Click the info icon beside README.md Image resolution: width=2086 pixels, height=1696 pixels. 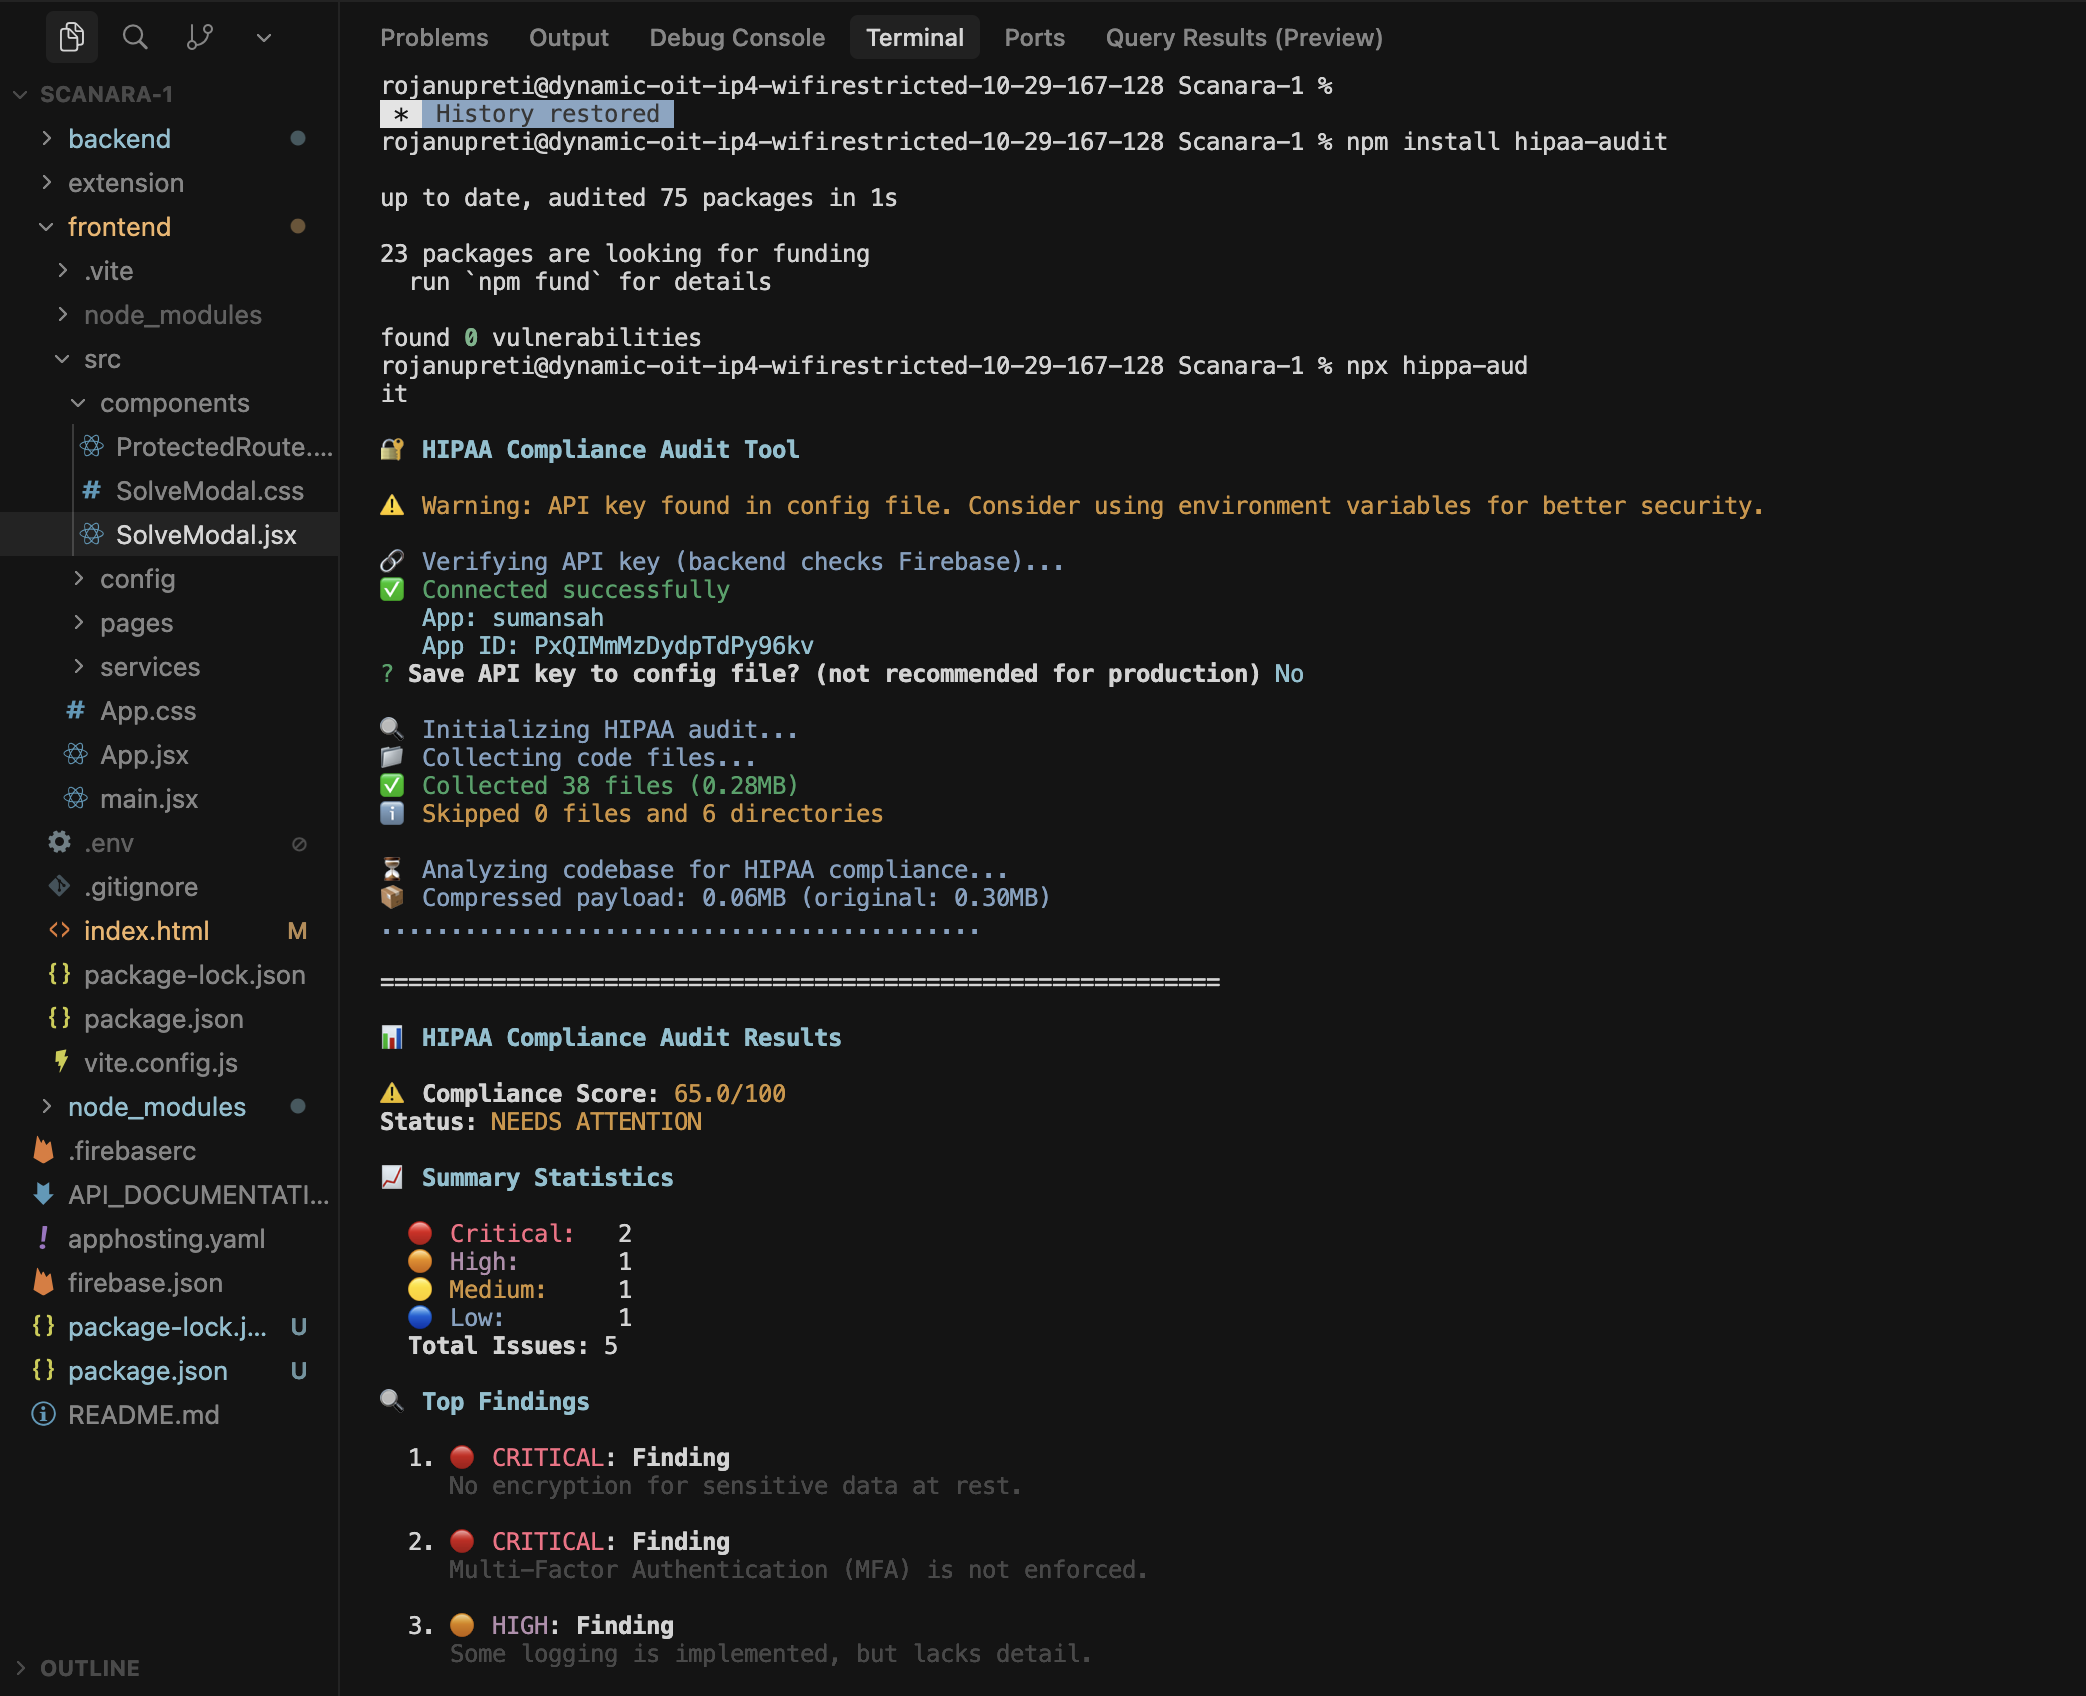click(43, 1414)
